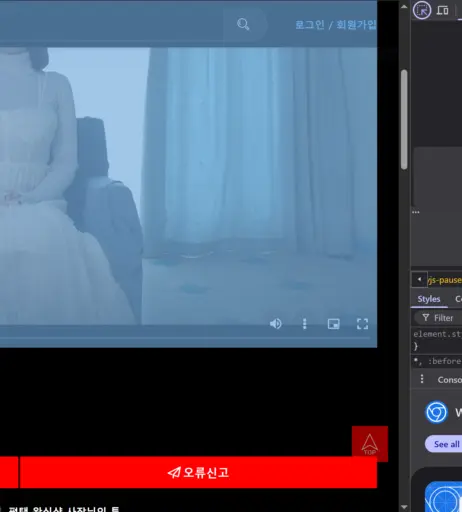Open the video's three-dot options menu

pyautogui.click(x=304, y=324)
